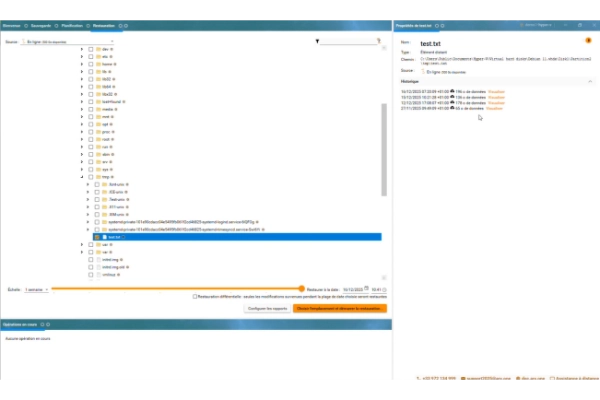Viewport: 600px width, 400px height.
Task: Expand the var folder tree node
Action: [x=82, y=244]
